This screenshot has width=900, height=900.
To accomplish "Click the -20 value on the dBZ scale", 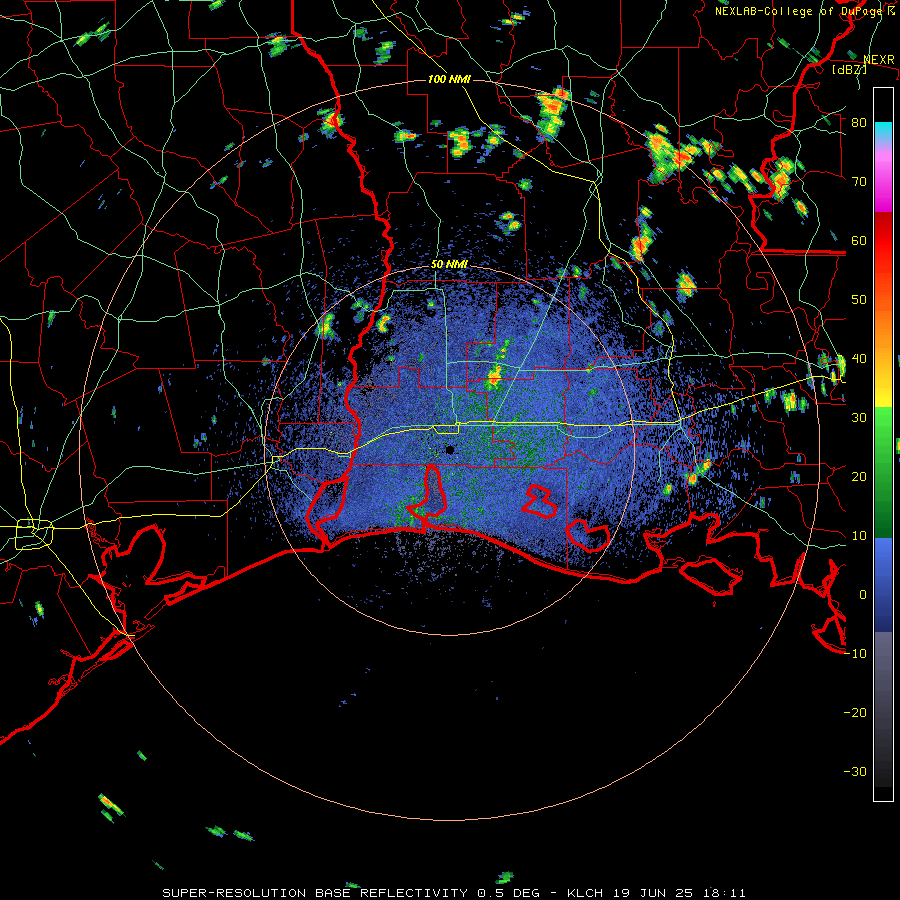I will coord(855,712).
